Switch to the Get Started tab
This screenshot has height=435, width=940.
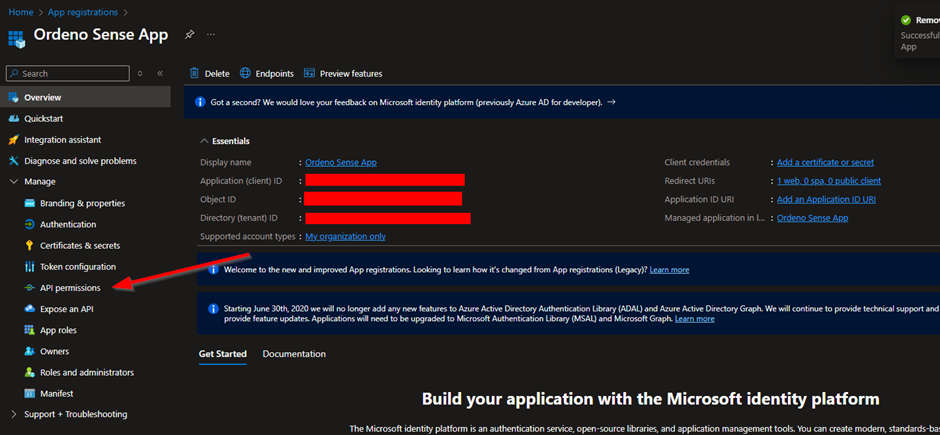[222, 354]
